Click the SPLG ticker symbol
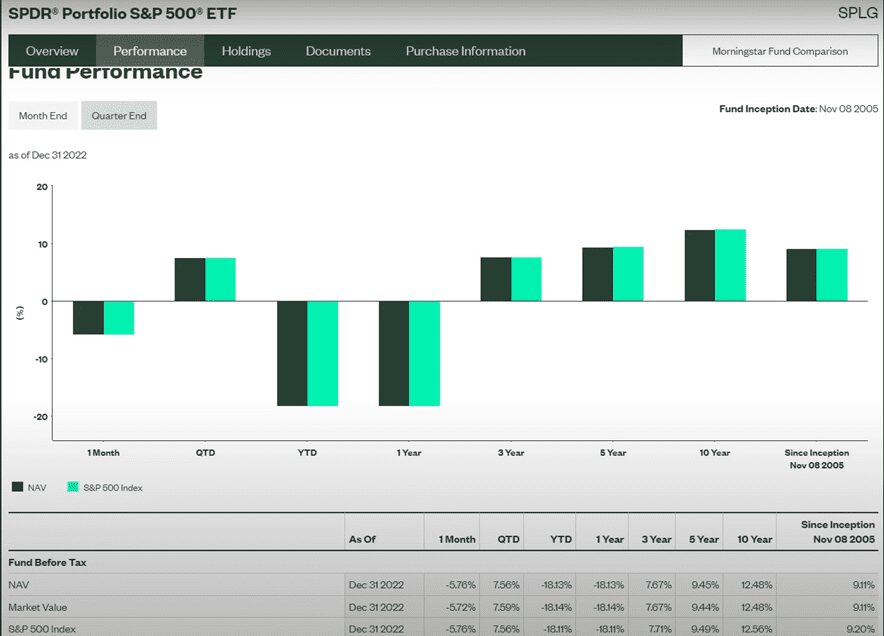Screen dimensions: 884x636 pos(857,13)
